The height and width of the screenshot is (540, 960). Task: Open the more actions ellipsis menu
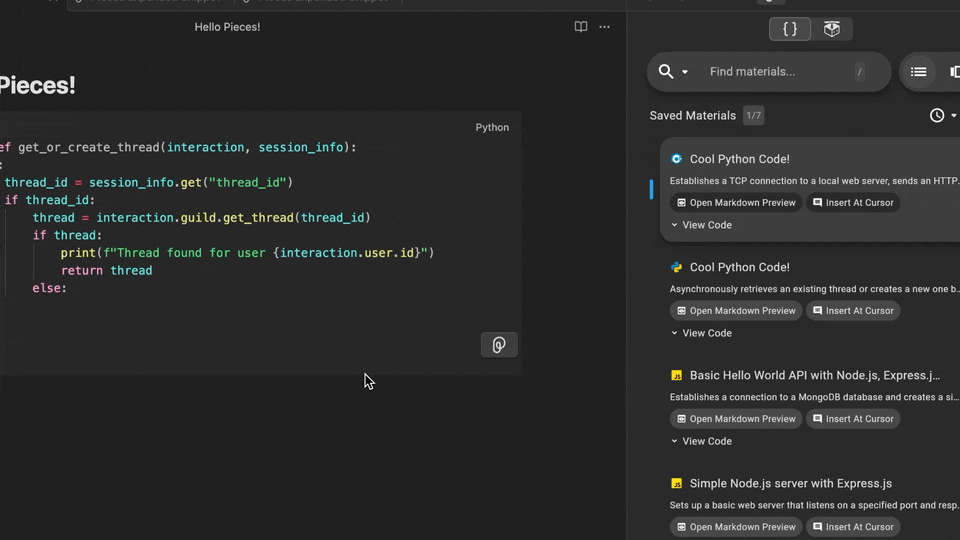pos(604,26)
